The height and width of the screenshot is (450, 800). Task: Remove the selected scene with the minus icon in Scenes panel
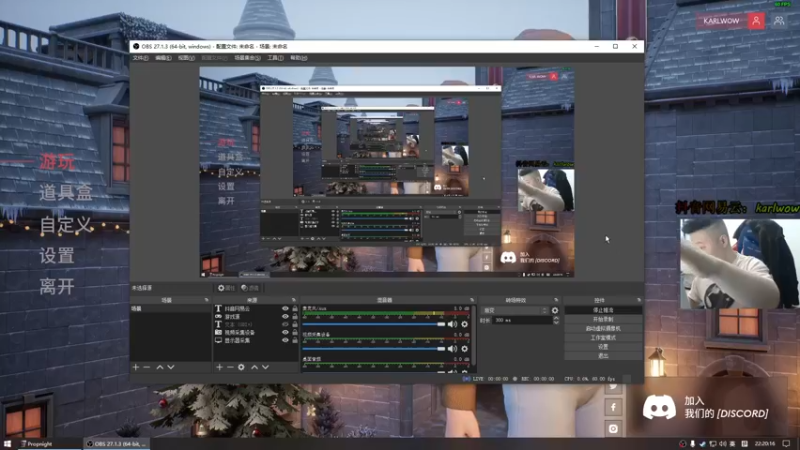(147, 367)
